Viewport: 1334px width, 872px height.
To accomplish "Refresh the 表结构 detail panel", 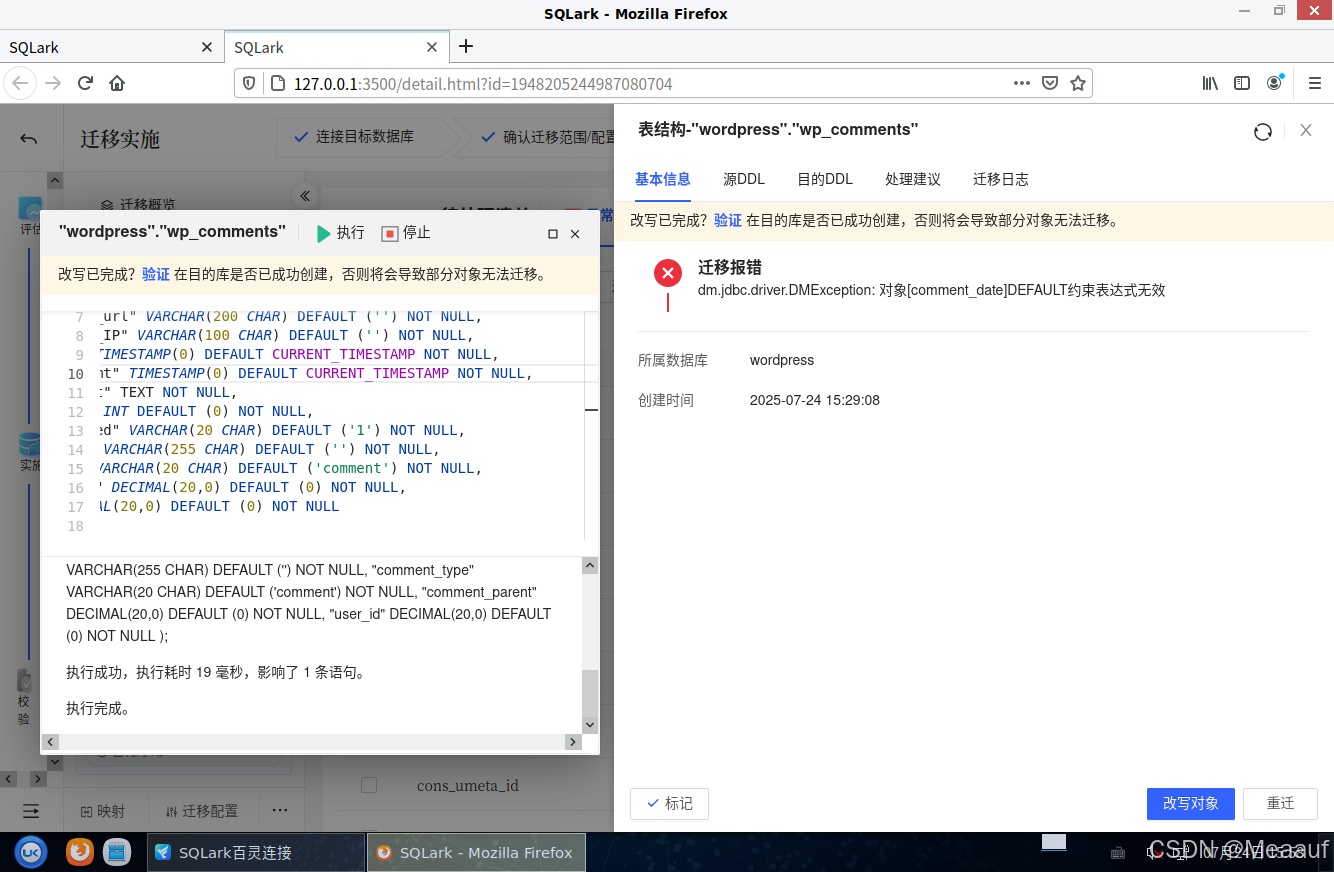I will point(1263,131).
